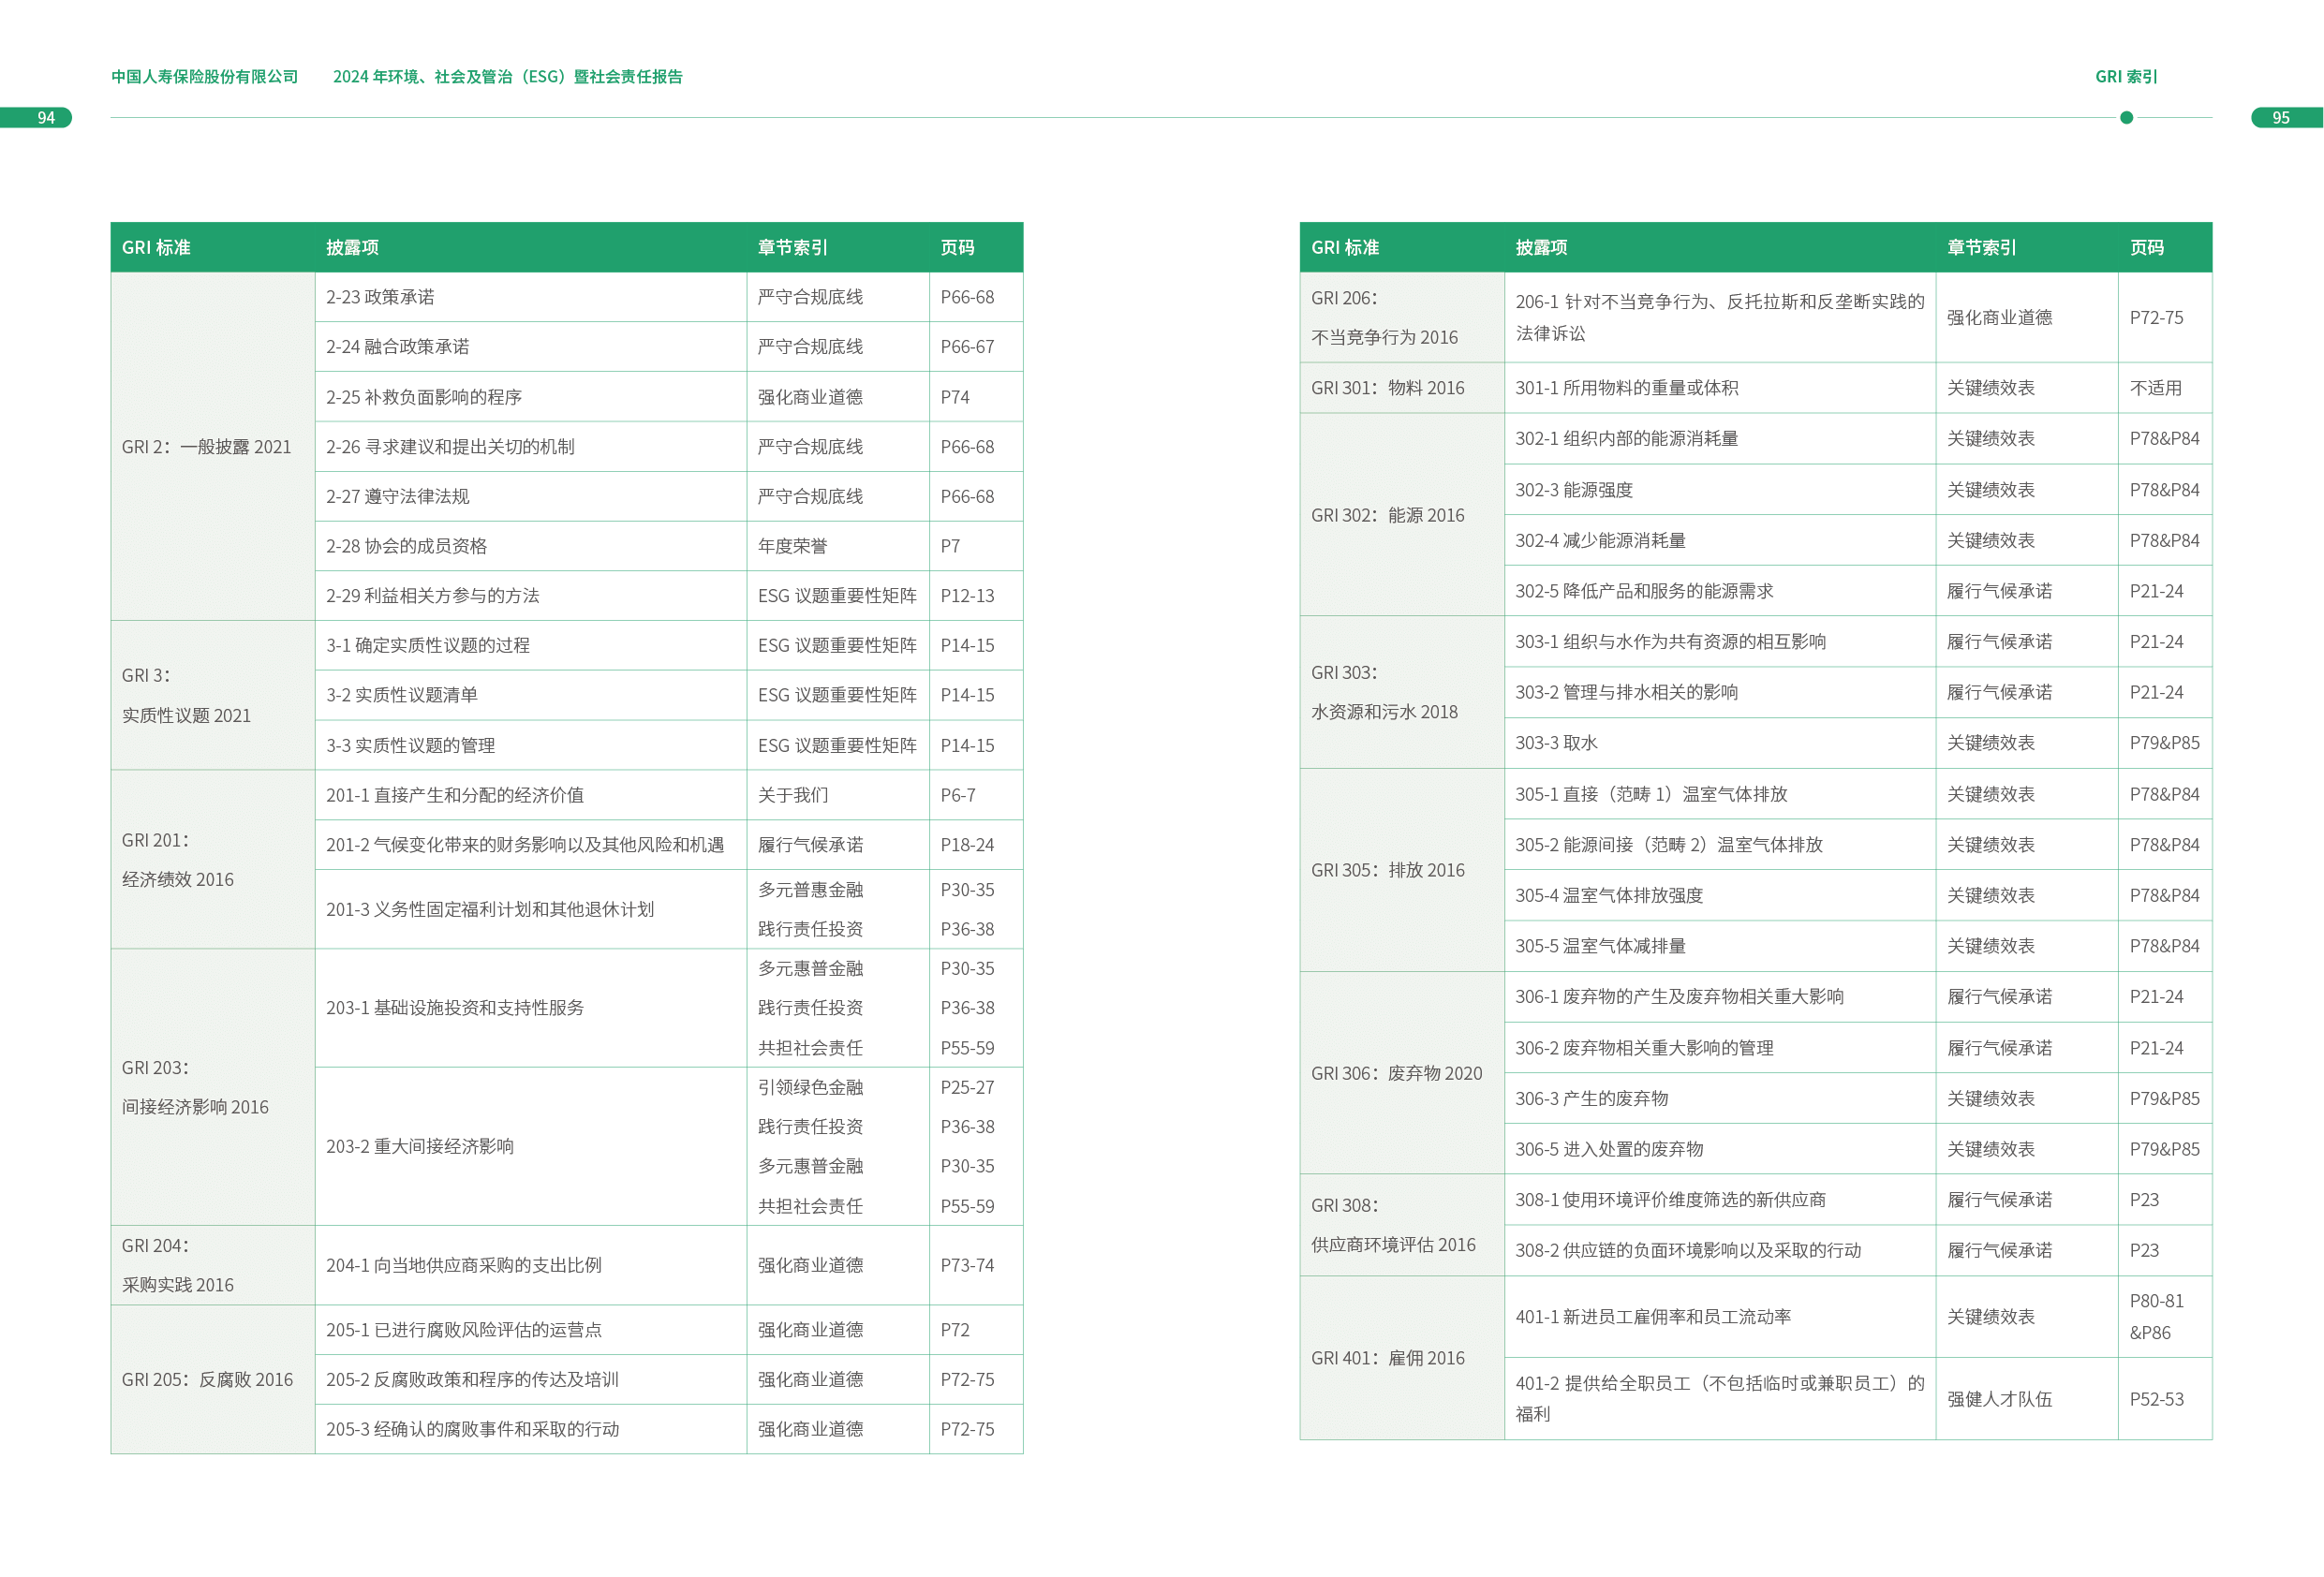Viewport: 2324px width, 1577px height.
Task: Click '披露项' column header in left table
Action: click(352, 247)
